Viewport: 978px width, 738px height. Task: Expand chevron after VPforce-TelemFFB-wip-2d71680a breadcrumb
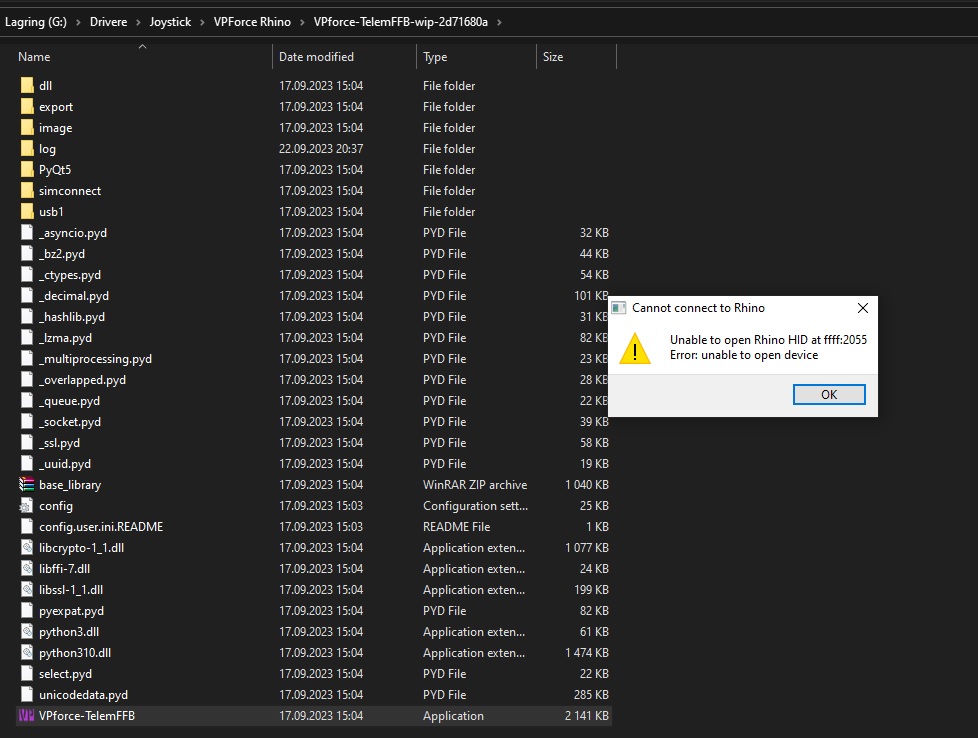pyautogui.click(x=499, y=22)
